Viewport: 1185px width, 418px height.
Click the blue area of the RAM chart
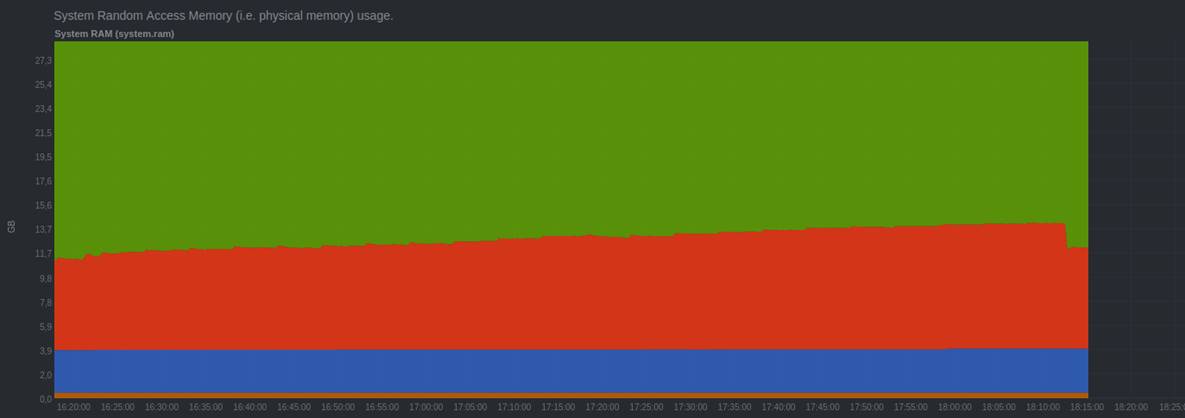pyautogui.click(x=571, y=371)
